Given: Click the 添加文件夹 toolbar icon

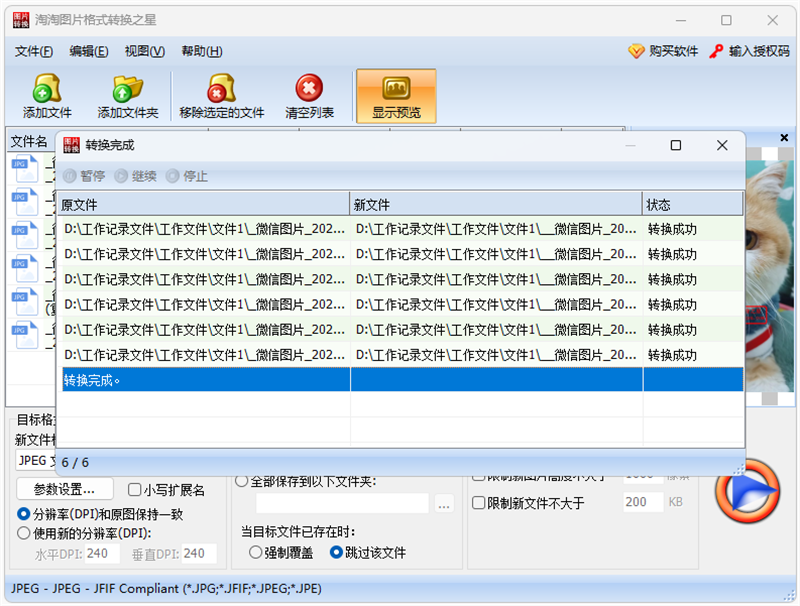Looking at the screenshot, I should (128, 88).
